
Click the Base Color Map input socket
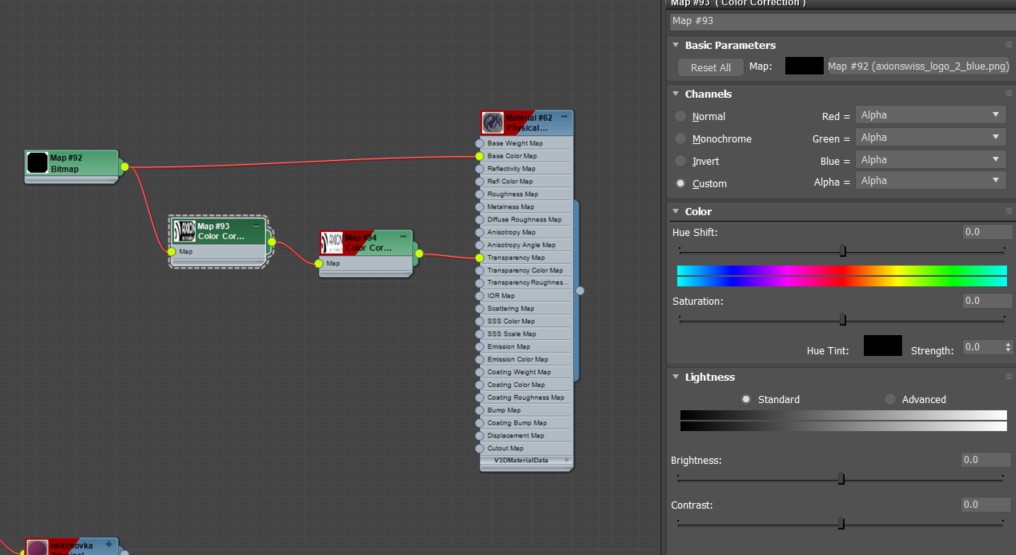pyautogui.click(x=479, y=156)
